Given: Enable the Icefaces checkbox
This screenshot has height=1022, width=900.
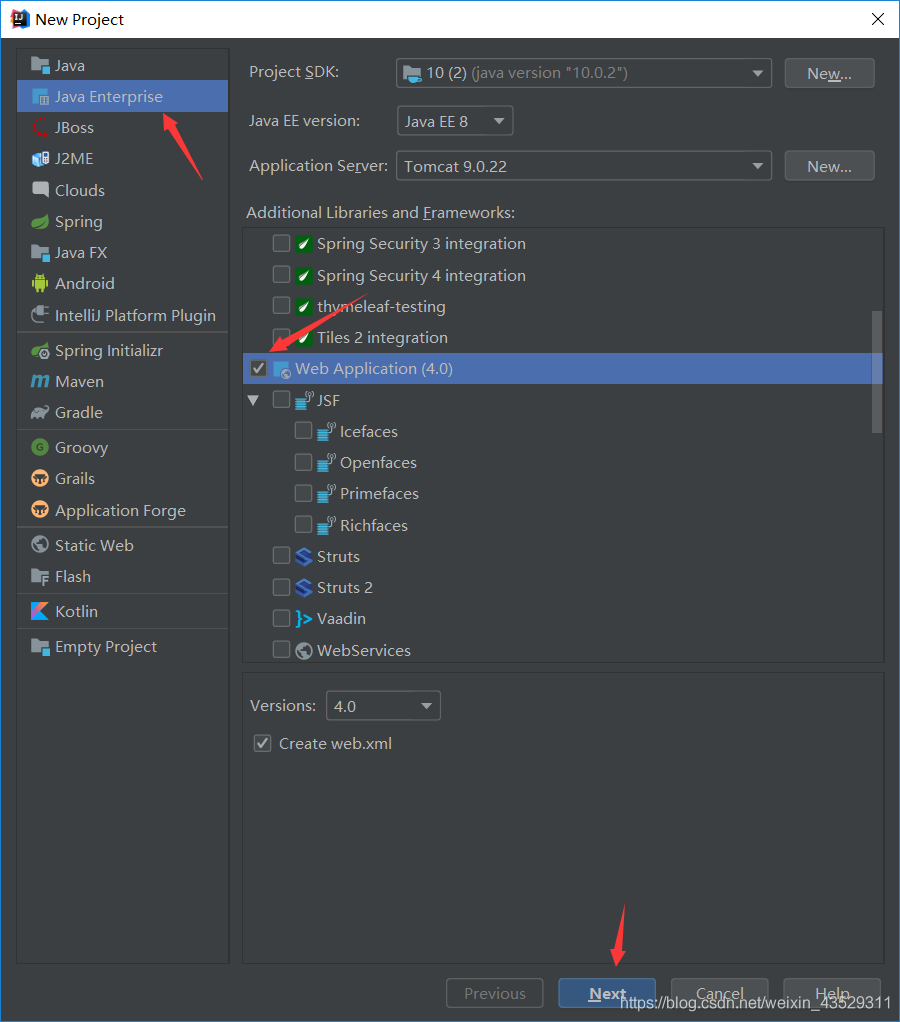Looking at the screenshot, I should 304,431.
